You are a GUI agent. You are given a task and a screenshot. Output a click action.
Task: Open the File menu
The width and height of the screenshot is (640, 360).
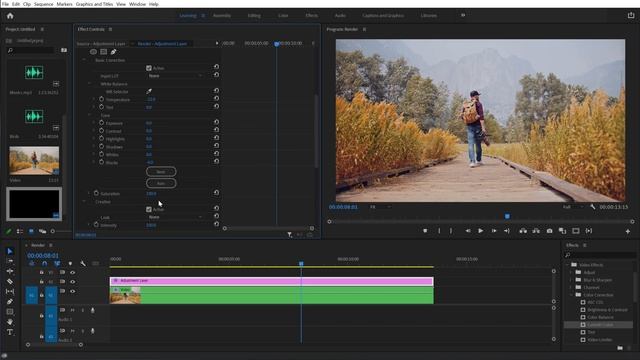pyautogui.click(x=5, y=4)
